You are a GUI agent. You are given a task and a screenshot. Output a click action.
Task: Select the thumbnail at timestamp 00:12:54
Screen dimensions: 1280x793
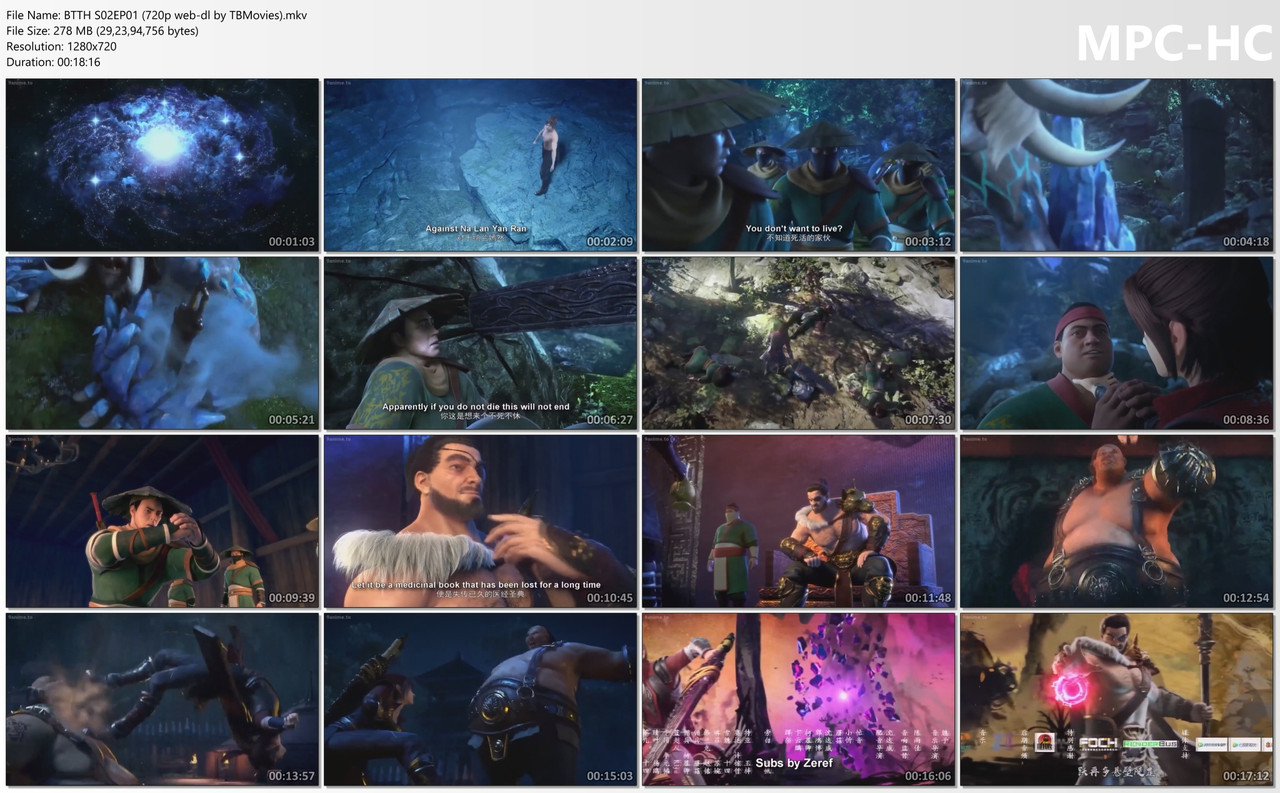click(x=1117, y=521)
